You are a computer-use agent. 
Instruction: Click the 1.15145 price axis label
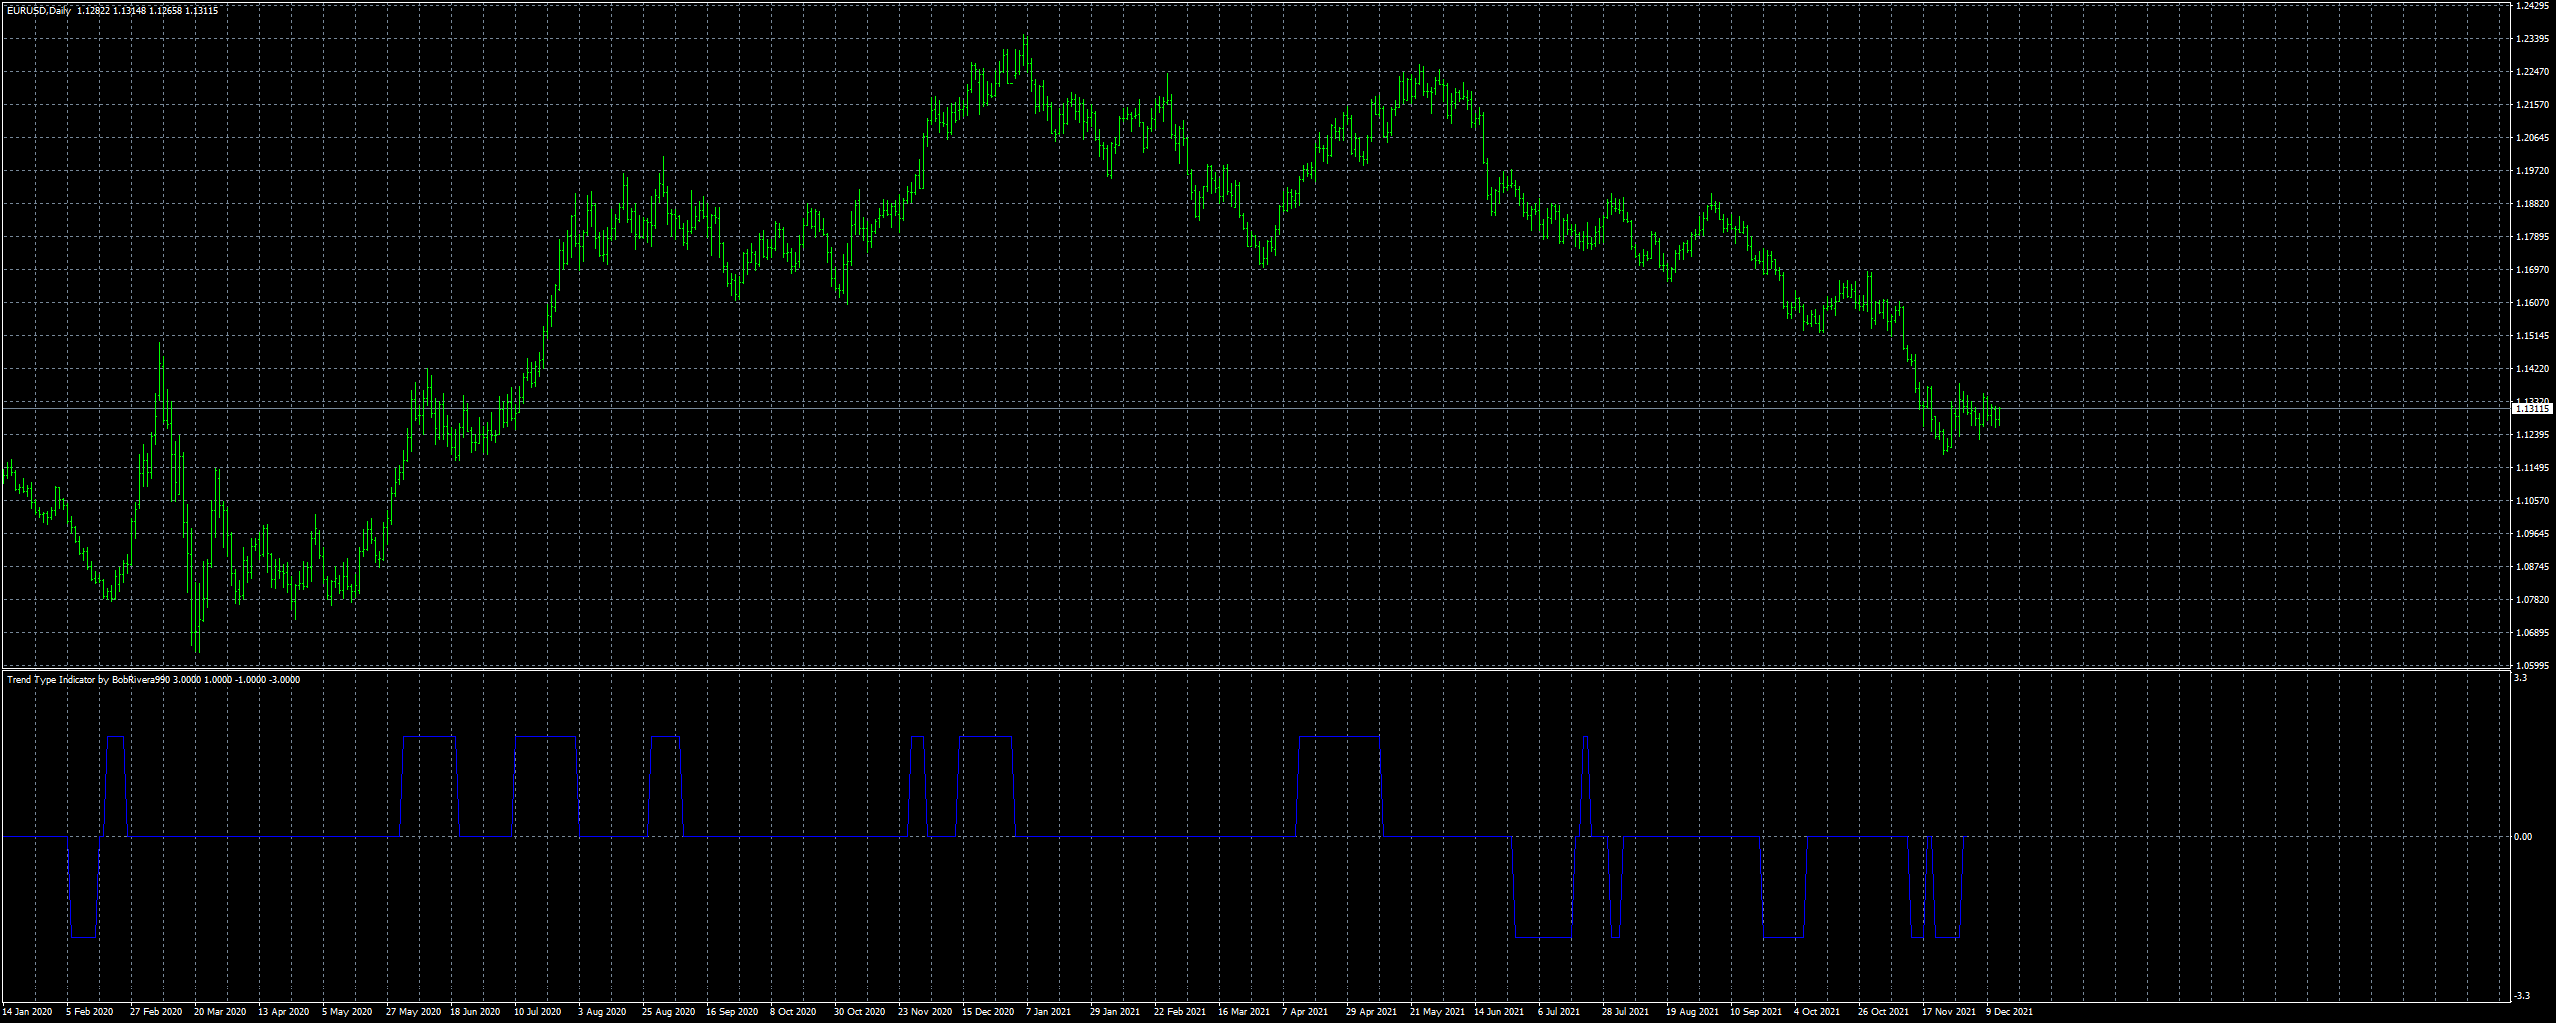tap(2532, 336)
